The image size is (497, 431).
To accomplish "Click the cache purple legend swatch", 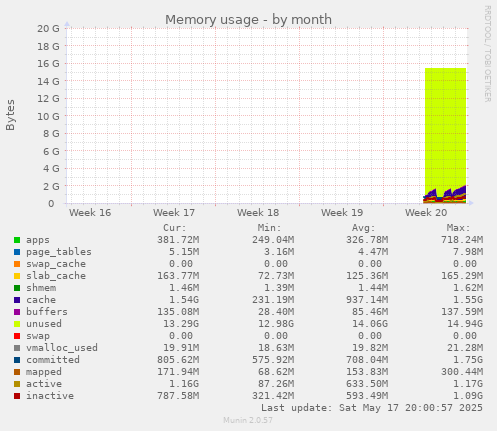I will [x=17, y=300].
